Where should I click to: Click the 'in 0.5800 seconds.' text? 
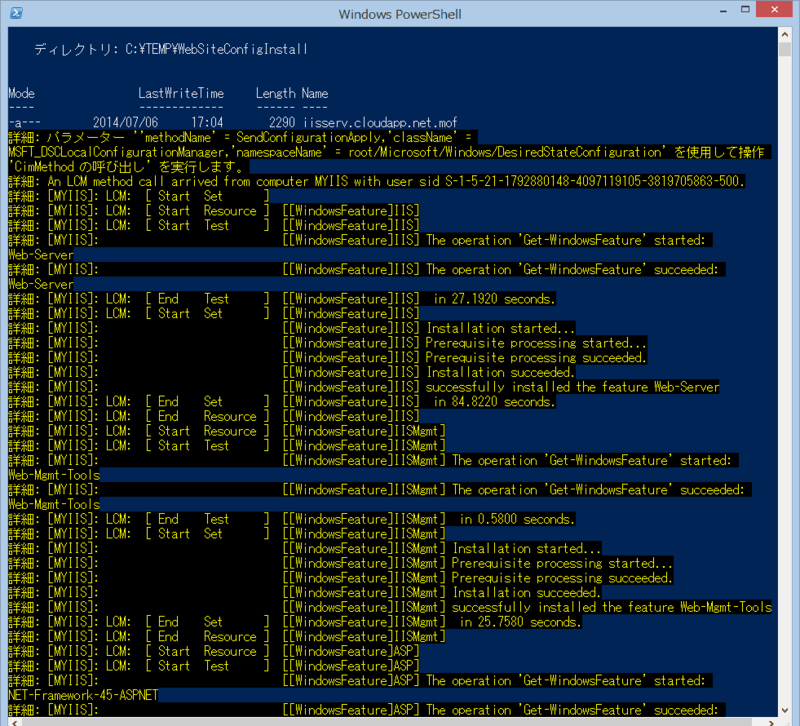517,519
